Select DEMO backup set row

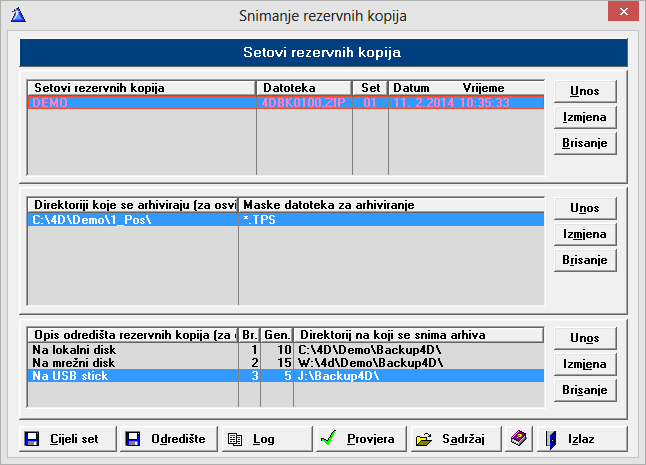tap(286, 103)
